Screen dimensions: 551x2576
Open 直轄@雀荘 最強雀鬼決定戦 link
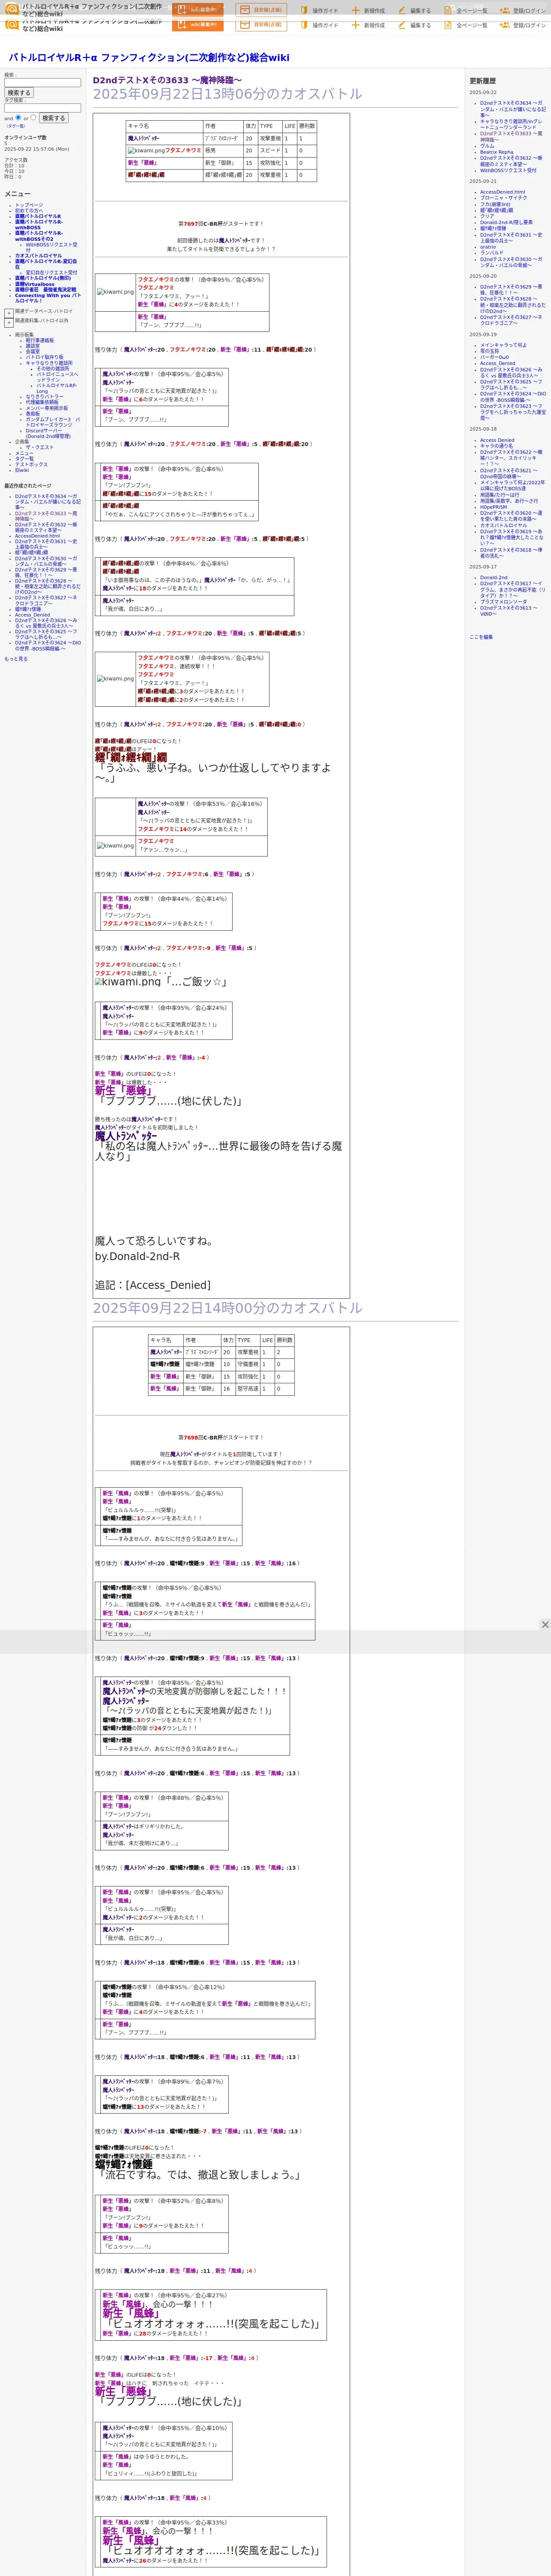tap(45, 290)
